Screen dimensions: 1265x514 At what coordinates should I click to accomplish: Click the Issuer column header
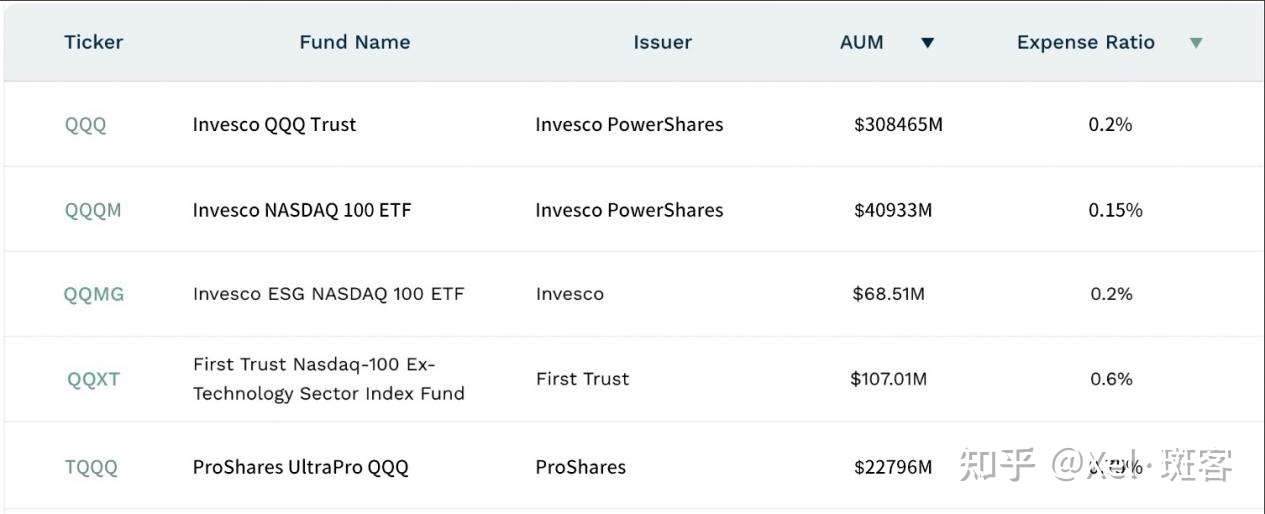(662, 42)
